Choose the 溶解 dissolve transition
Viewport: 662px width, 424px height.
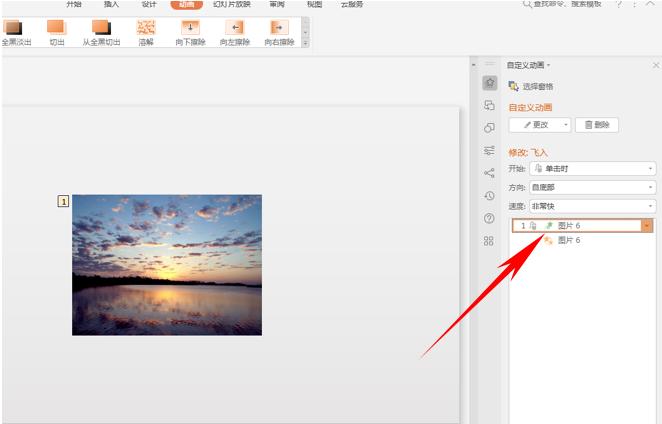point(146,33)
